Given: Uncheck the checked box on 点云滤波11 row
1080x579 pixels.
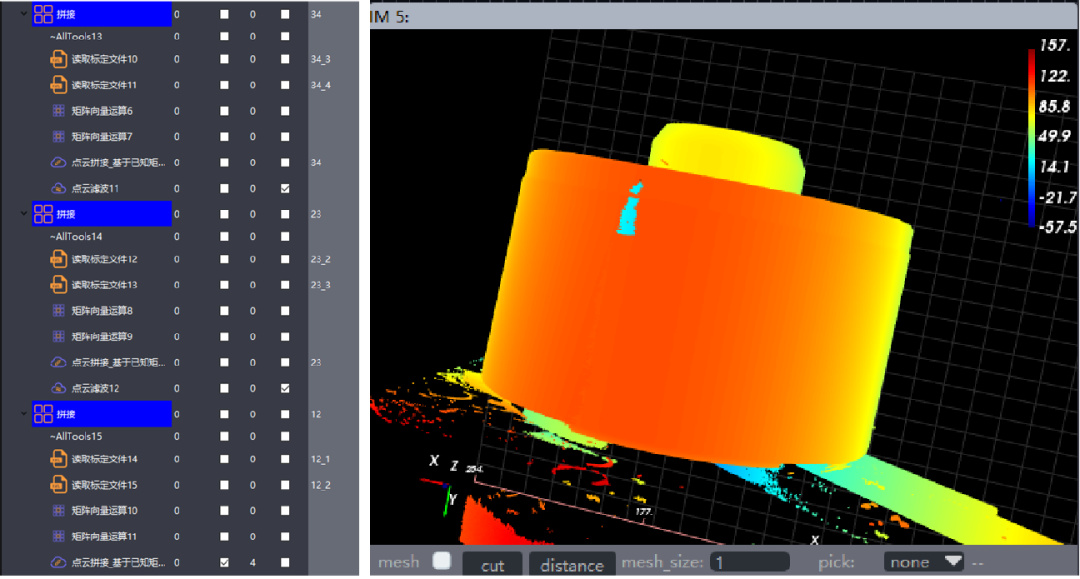Looking at the screenshot, I should (x=286, y=188).
